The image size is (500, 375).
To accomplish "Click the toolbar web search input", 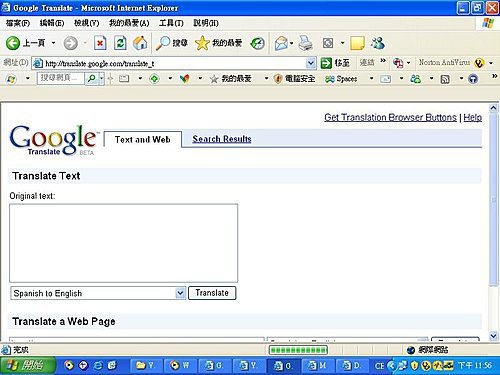I will click(x=60, y=79).
